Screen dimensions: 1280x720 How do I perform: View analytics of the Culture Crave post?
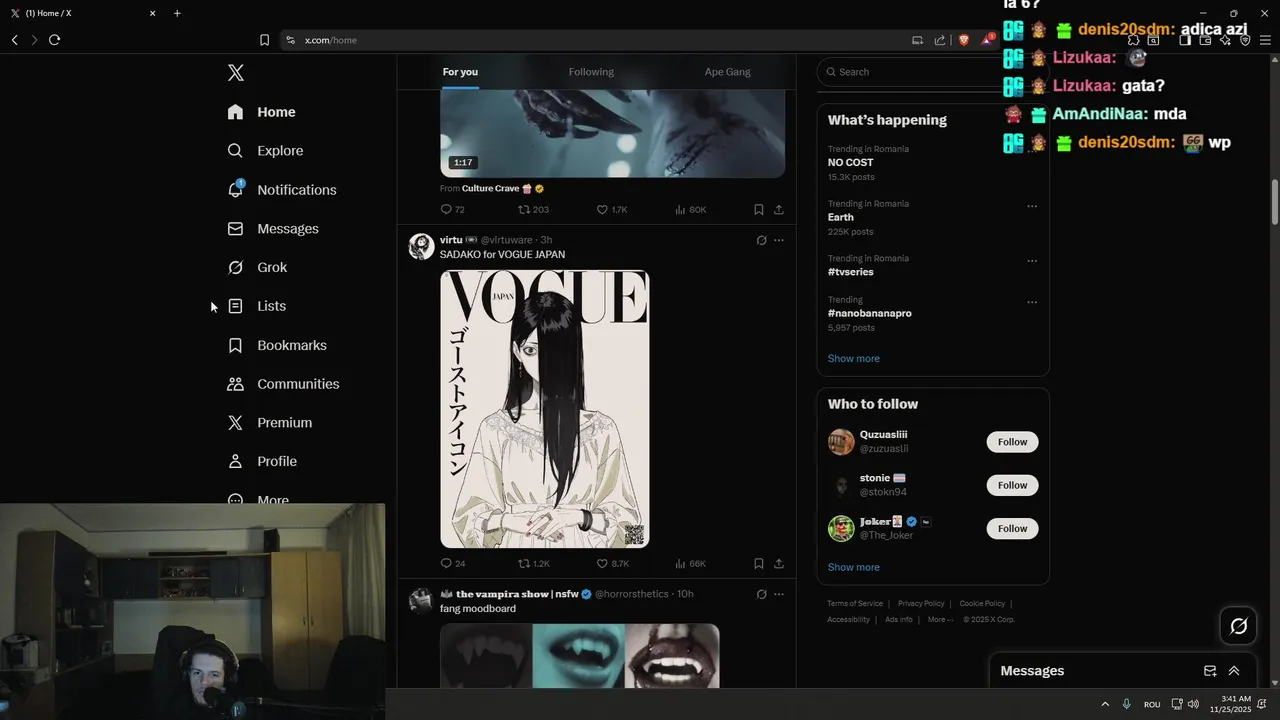coord(690,210)
